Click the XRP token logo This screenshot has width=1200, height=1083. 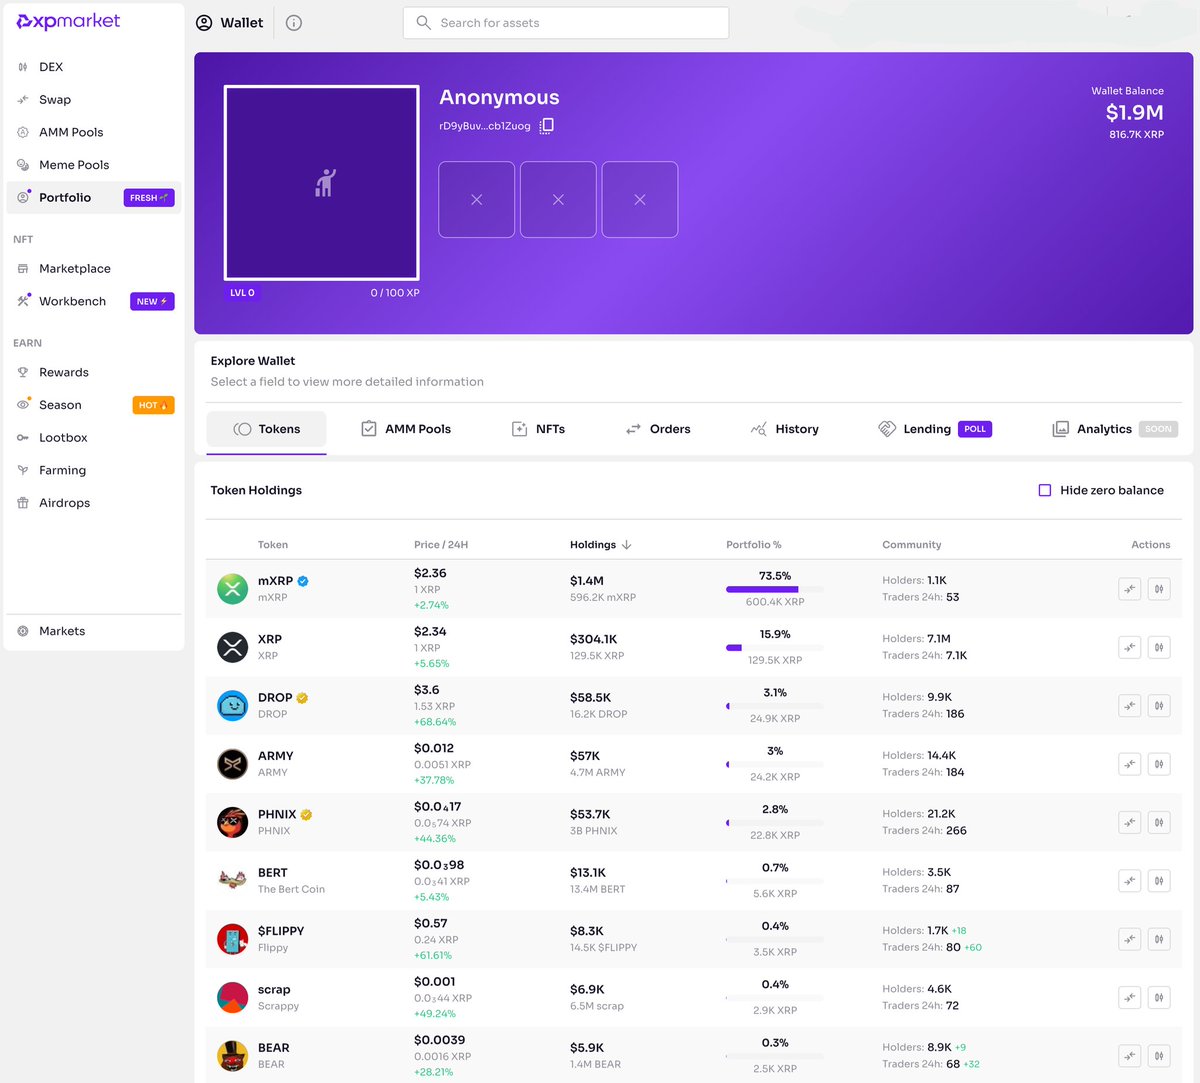[233, 647]
